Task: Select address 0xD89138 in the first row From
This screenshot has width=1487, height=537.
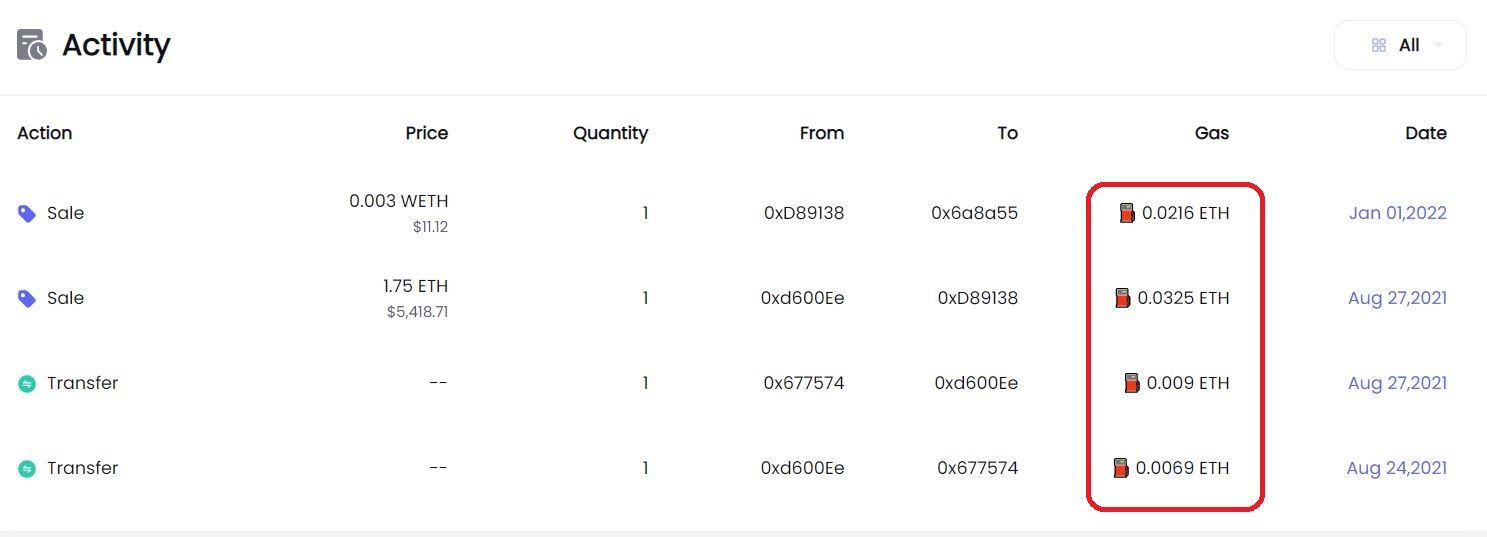Action: 804,213
